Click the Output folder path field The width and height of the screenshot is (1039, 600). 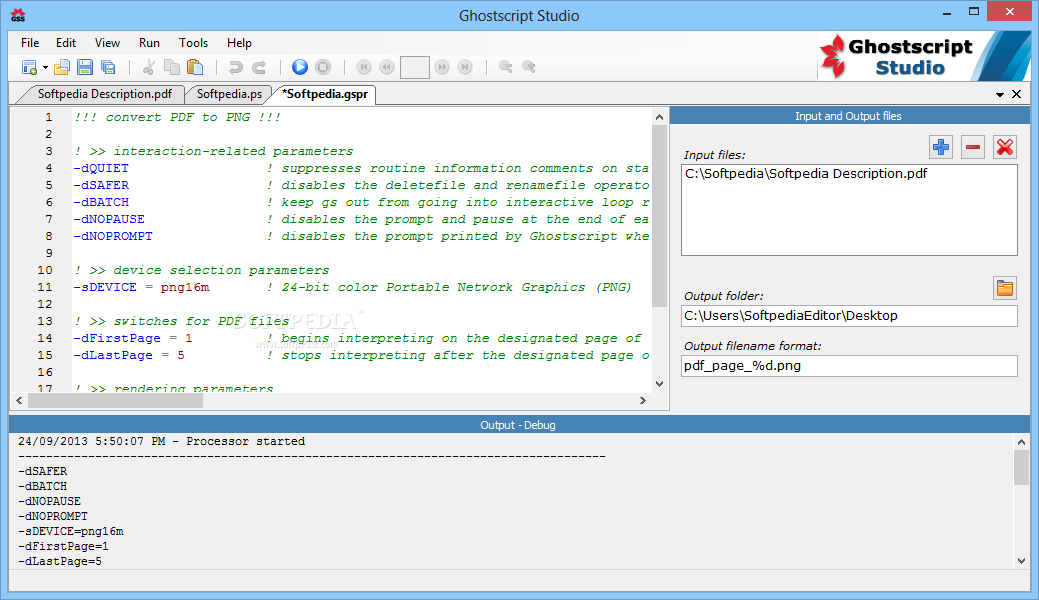point(849,316)
